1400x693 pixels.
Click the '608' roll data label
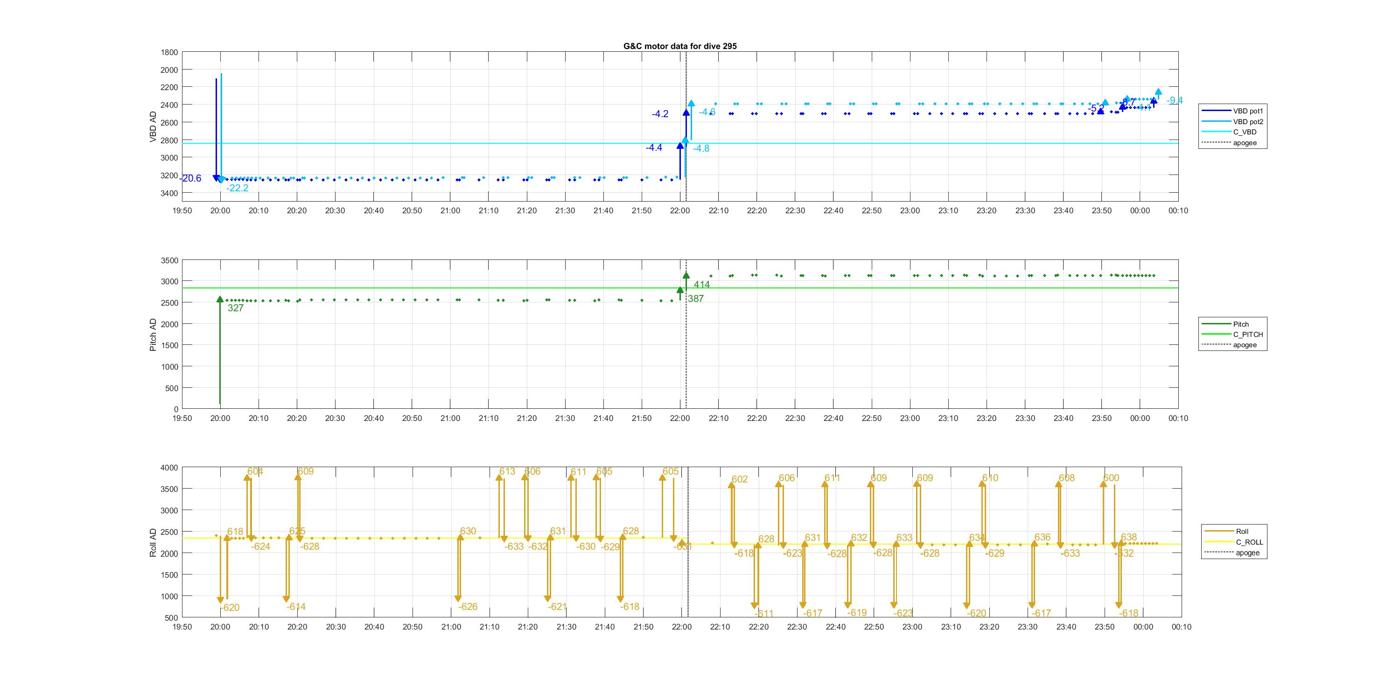click(1067, 478)
